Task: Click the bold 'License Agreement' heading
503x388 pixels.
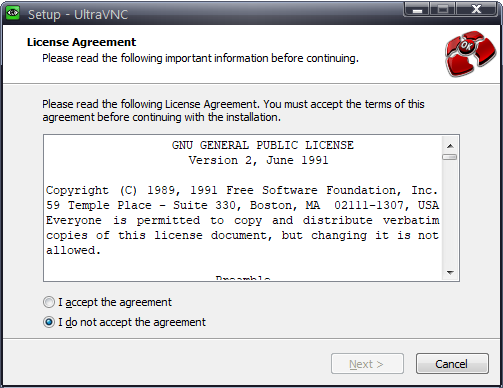Action: click(81, 42)
